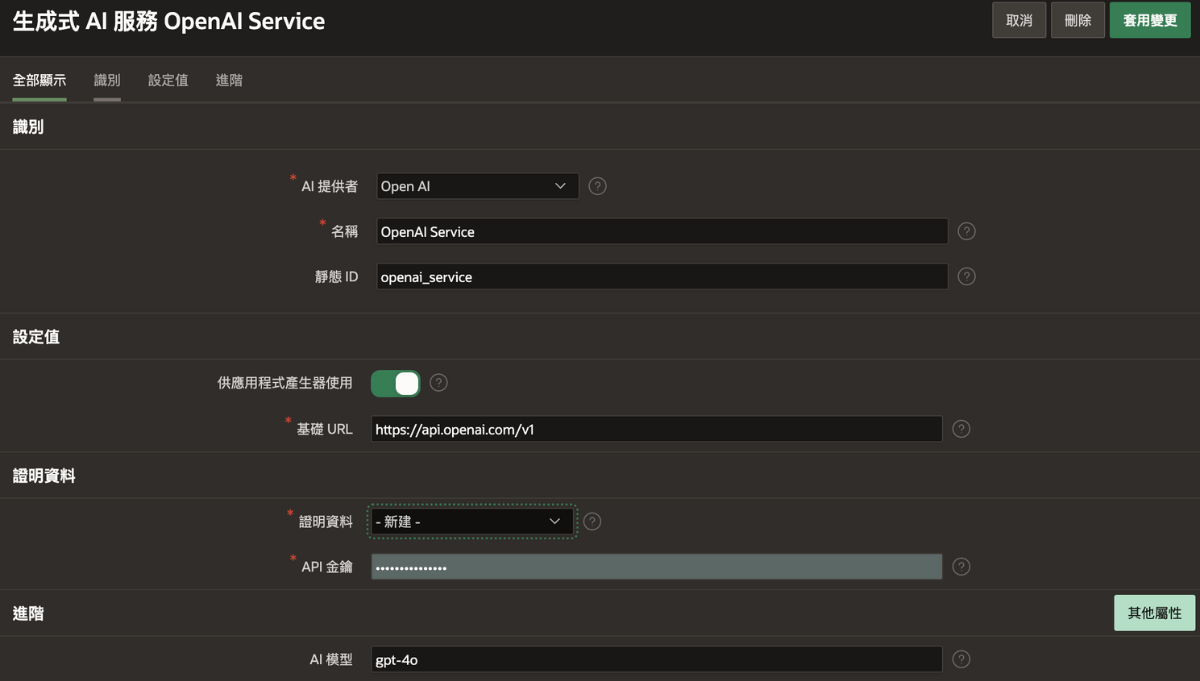The image size is (1200, 681).
Task: Open the AI 提供者 dropdown showing Open AI
Action: pos(478,186)
